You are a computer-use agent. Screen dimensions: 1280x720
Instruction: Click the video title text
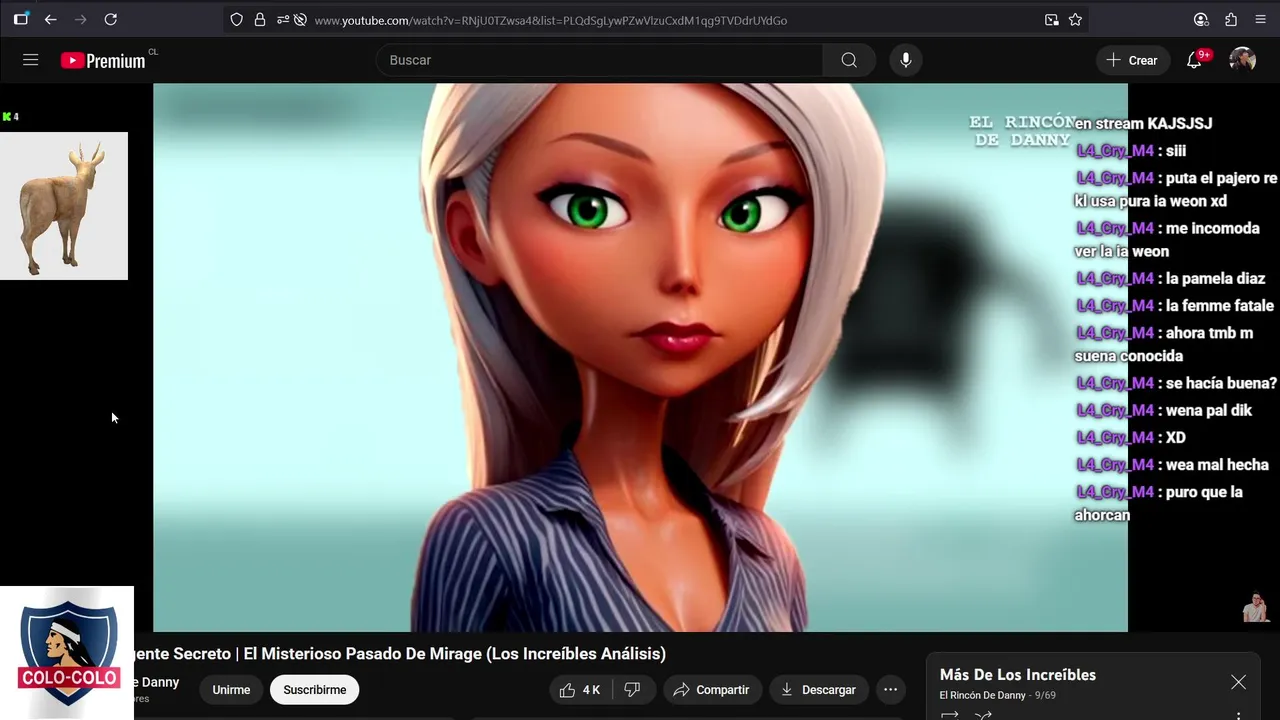click(399, 654)
